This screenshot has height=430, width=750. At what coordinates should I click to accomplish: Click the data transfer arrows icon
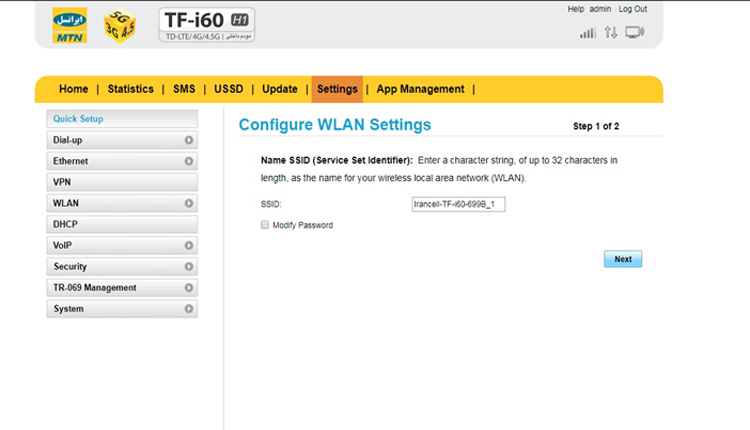611,33
